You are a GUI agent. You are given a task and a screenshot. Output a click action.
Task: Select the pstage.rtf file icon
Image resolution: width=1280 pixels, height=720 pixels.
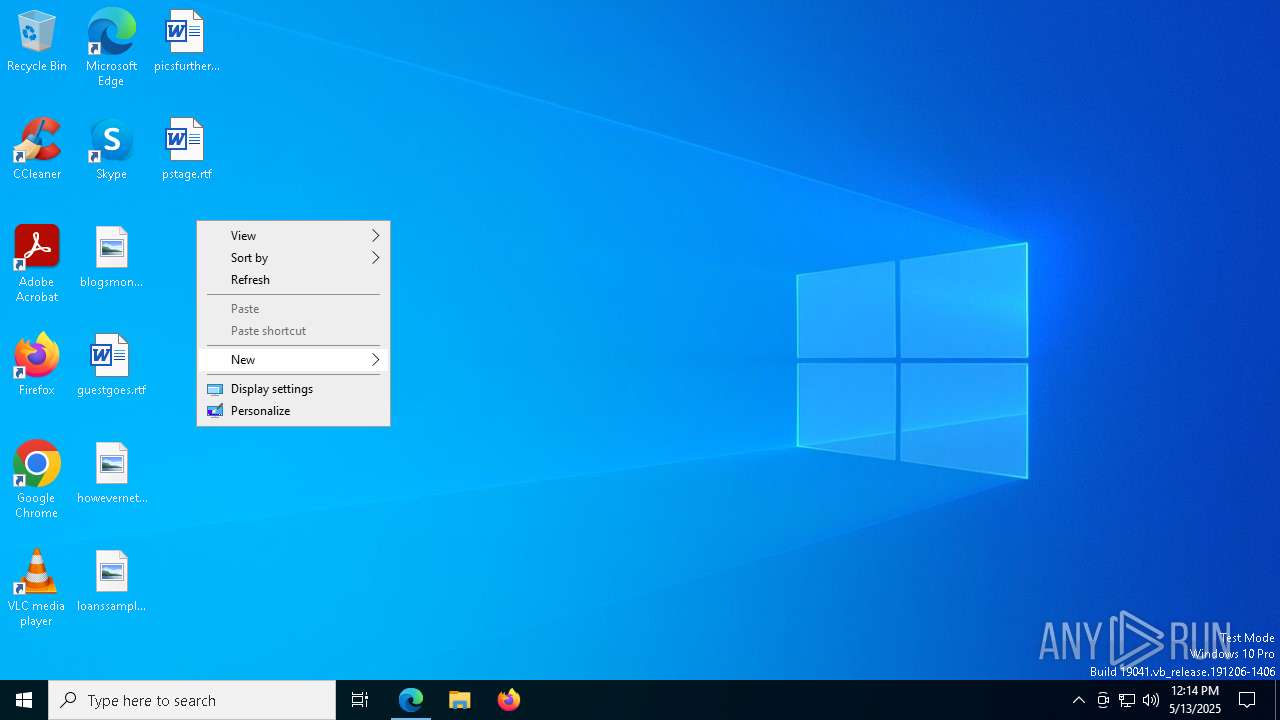[186, 149]
